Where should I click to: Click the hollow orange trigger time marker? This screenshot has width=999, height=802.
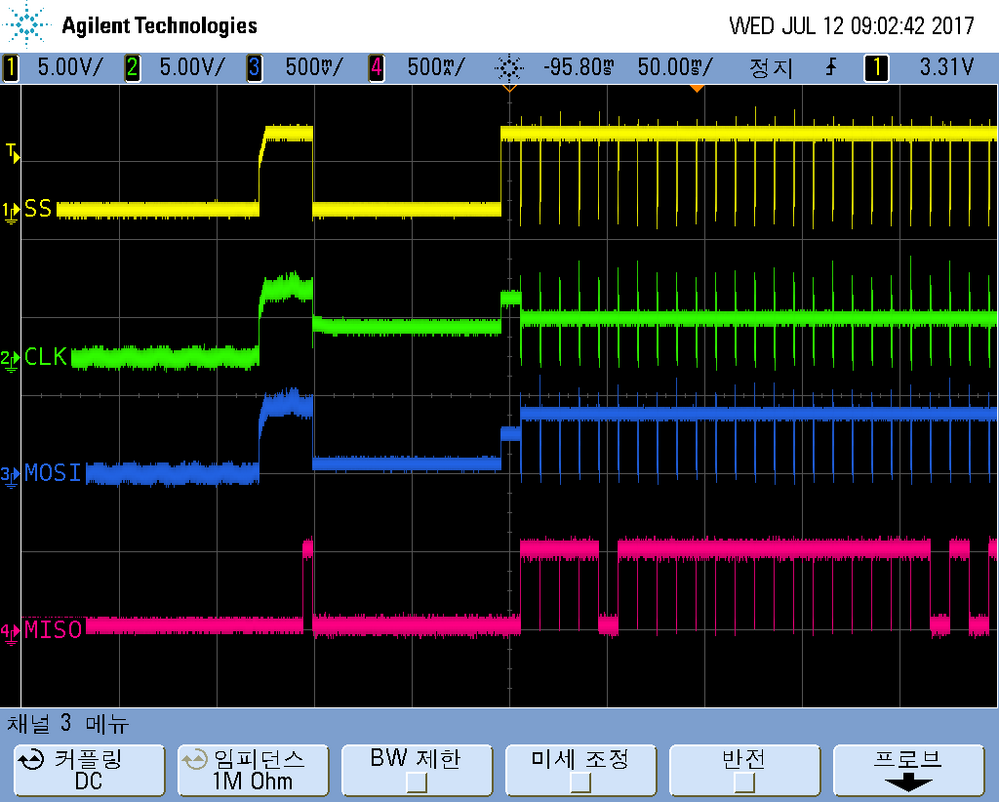click(509, 88)
